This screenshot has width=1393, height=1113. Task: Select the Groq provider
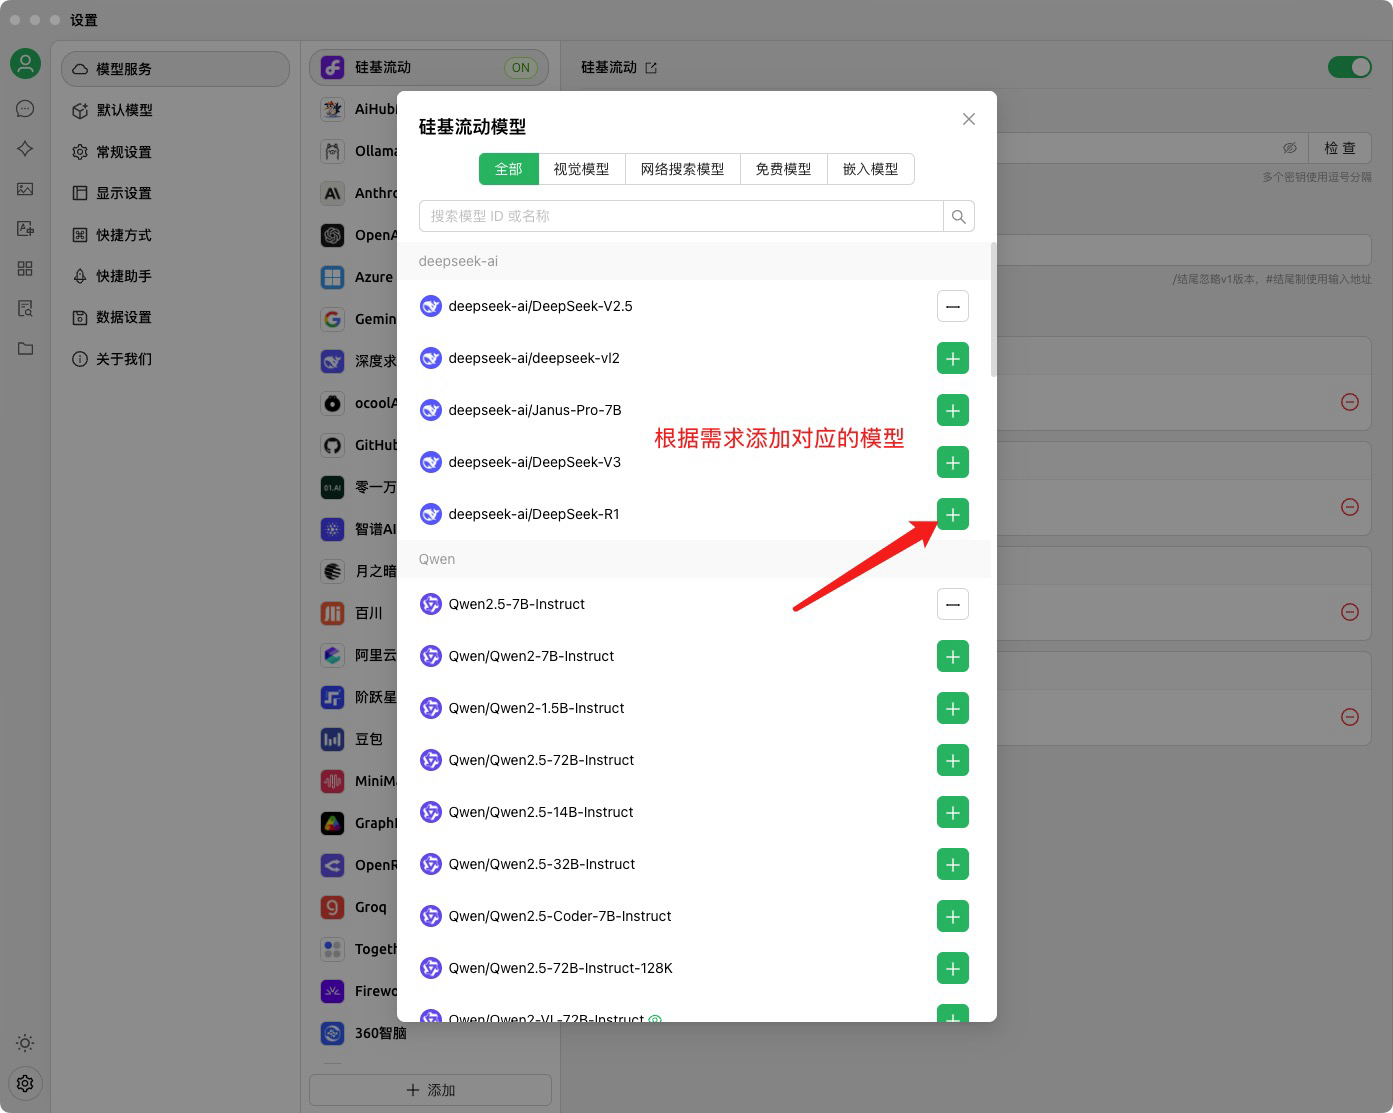pyautogui.click(x=354, y=907)
